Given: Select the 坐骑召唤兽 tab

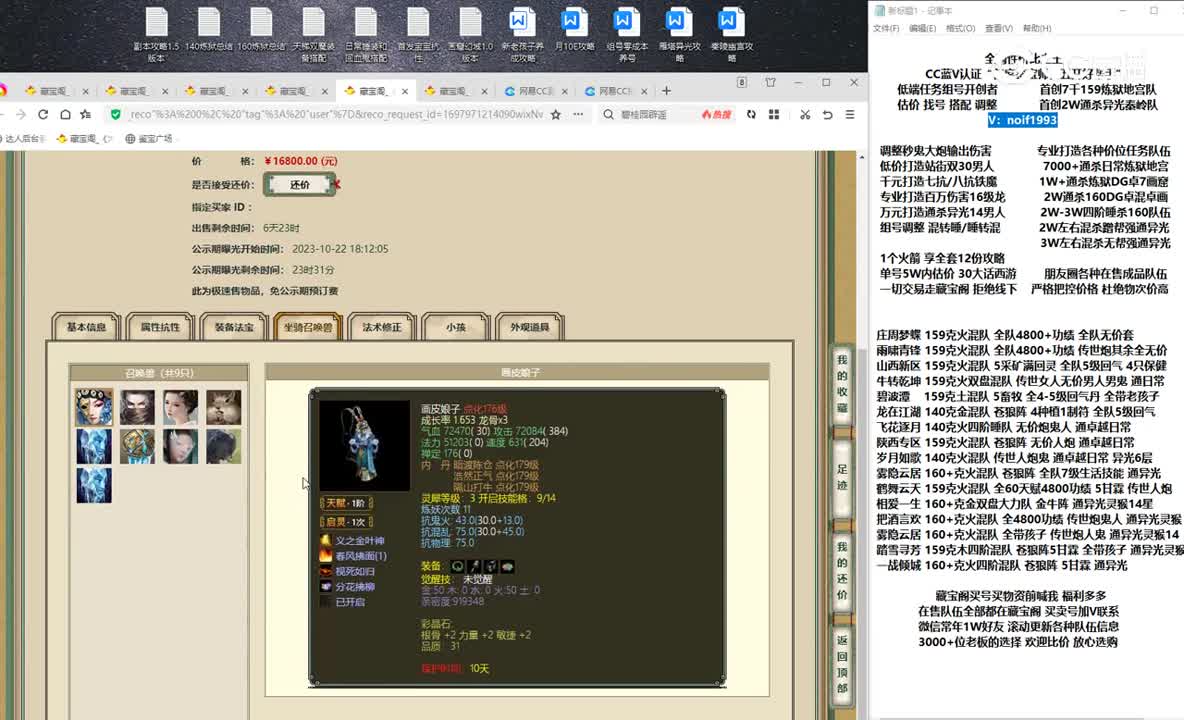Looking at the screenshot, I should tap(308, 327).
